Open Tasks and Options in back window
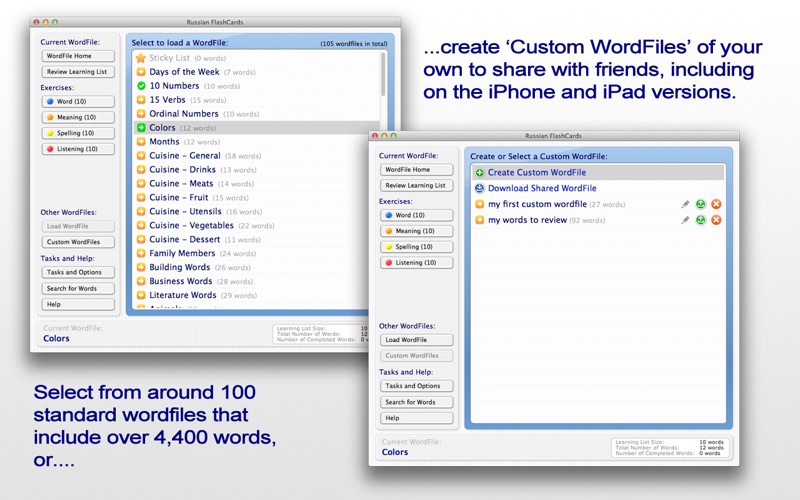The height and width of the screenshot is (500, 800). (x=78, y=272)
